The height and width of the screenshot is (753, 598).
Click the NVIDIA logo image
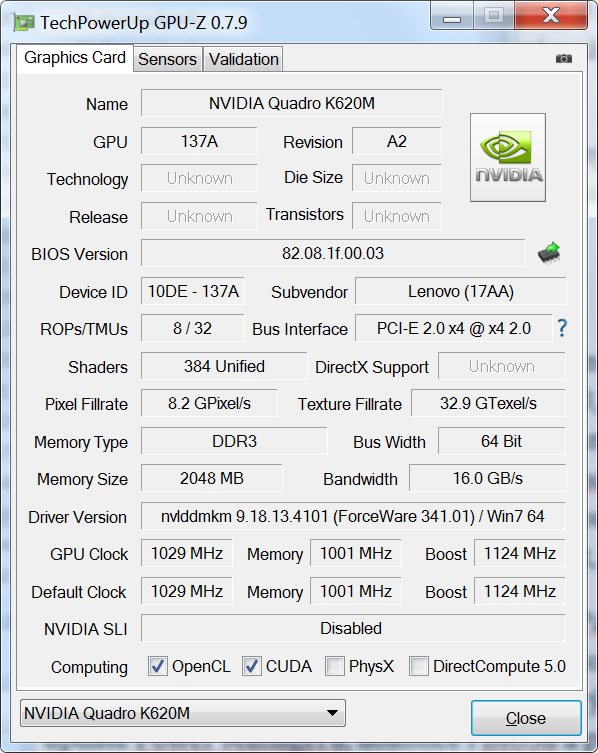[x=508, y=157]
